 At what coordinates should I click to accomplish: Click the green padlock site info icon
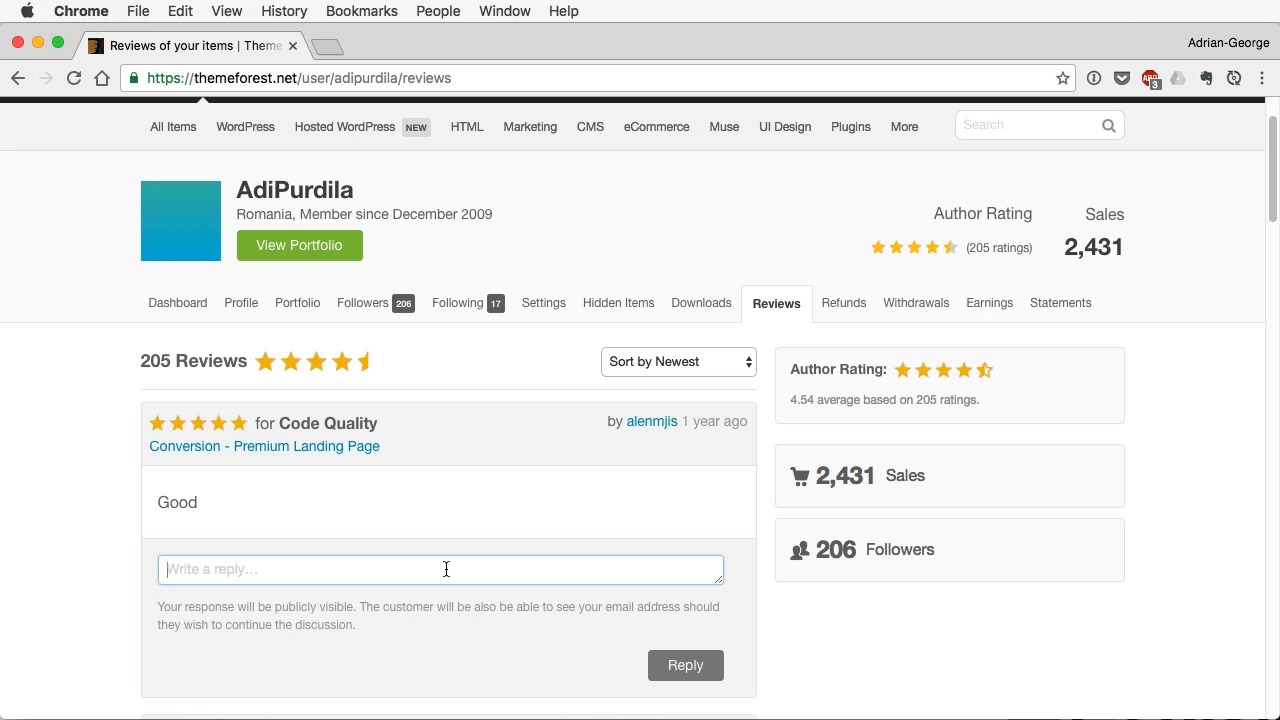134,78
